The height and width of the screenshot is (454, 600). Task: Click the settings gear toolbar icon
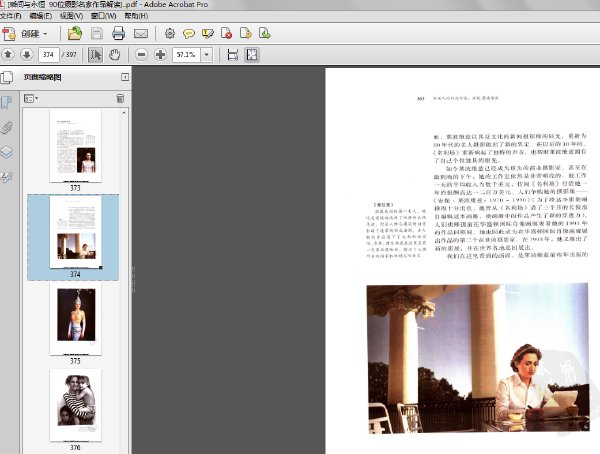pos(170,34)
